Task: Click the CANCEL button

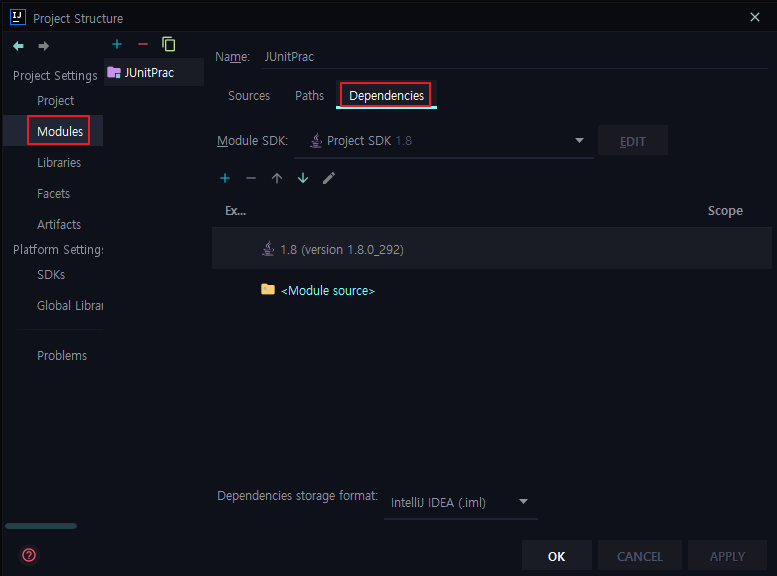Action: (x=640, y=556)
